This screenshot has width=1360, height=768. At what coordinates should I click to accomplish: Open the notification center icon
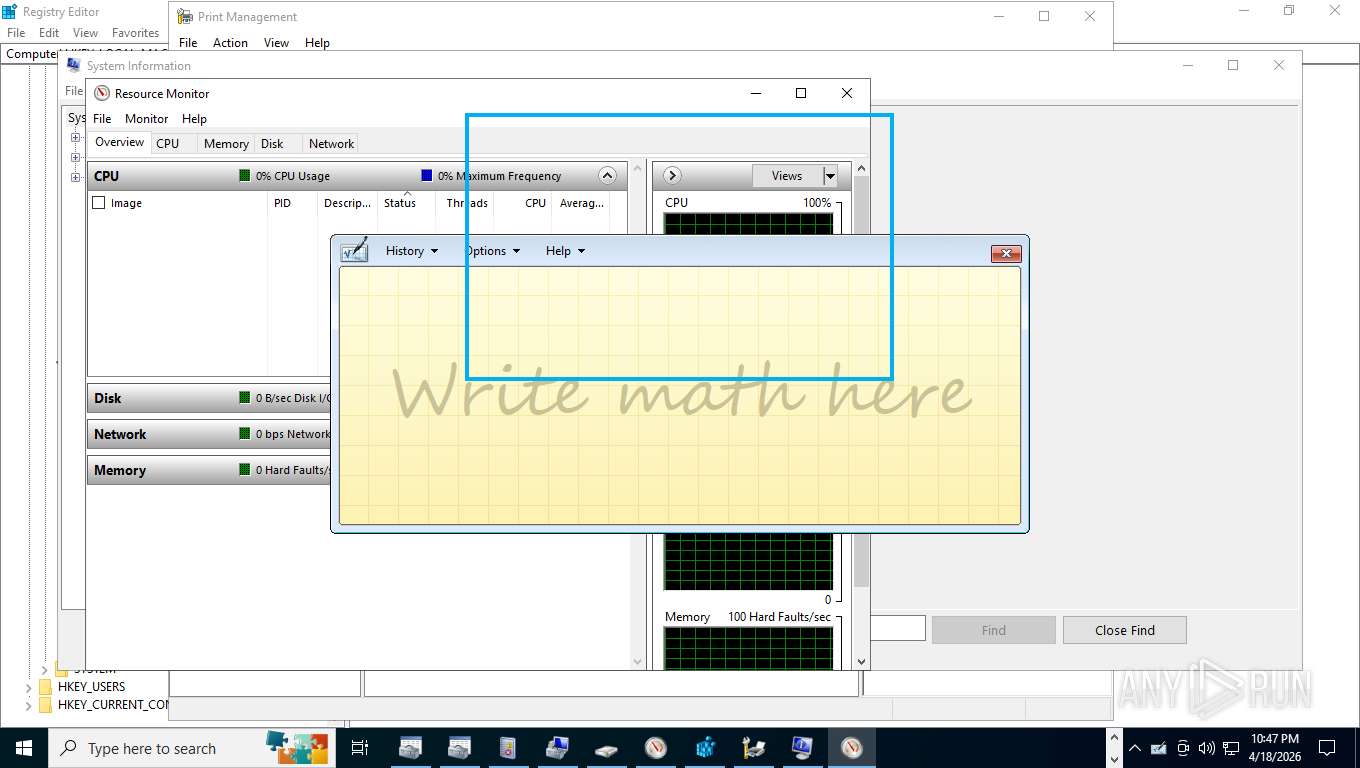1327,748
